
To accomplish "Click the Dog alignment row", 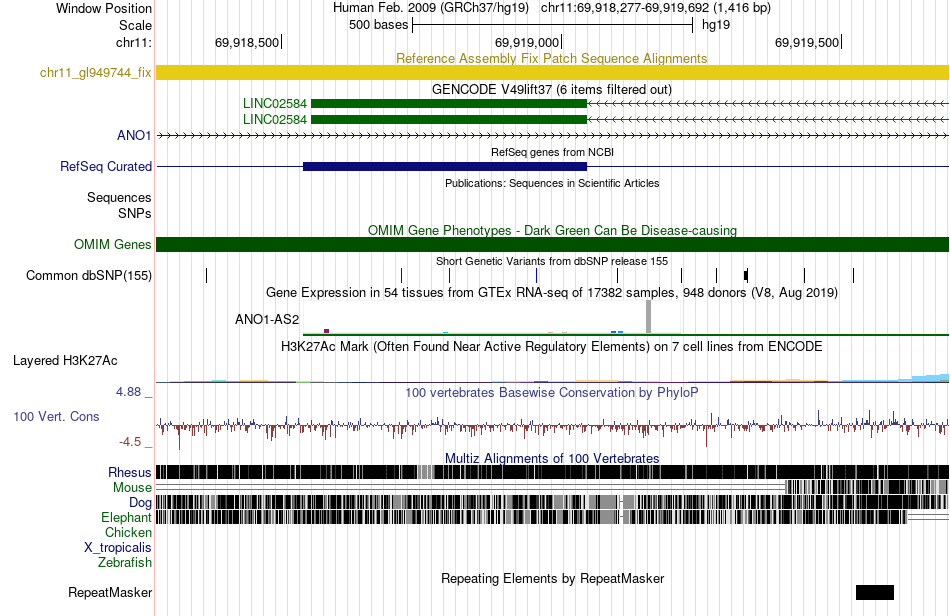I will click(553, 502).
